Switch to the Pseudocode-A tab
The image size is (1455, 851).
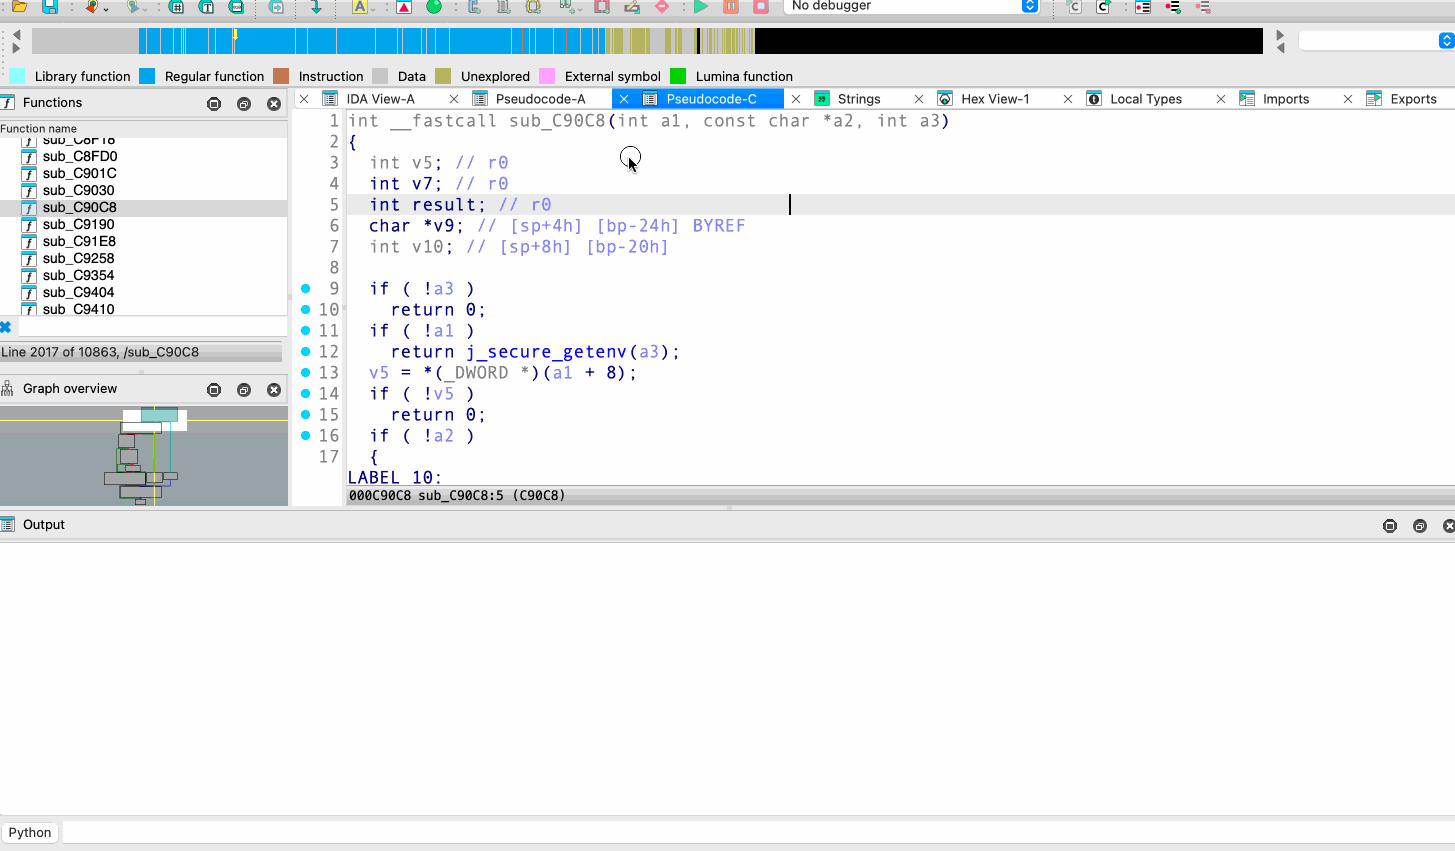(540, 99)
